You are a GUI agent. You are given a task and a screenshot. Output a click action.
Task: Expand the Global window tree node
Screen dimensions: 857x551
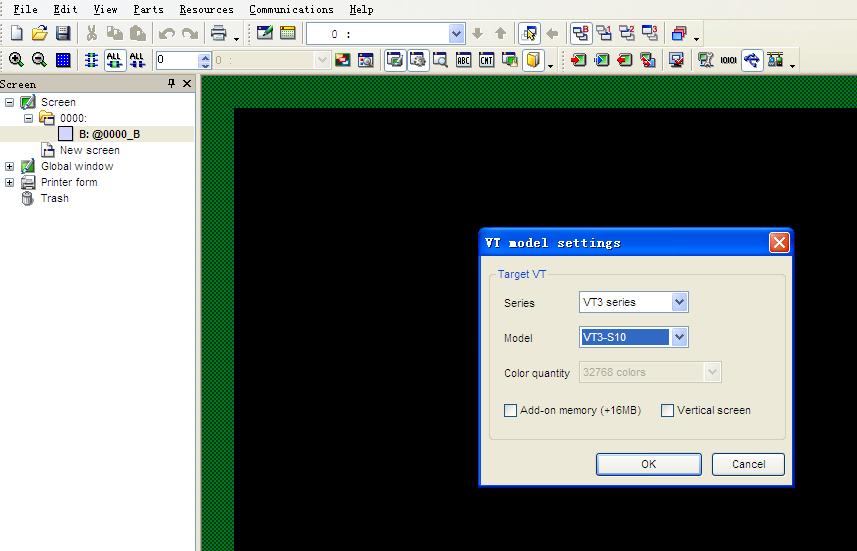pyautogui.click(x=10, y=166)
